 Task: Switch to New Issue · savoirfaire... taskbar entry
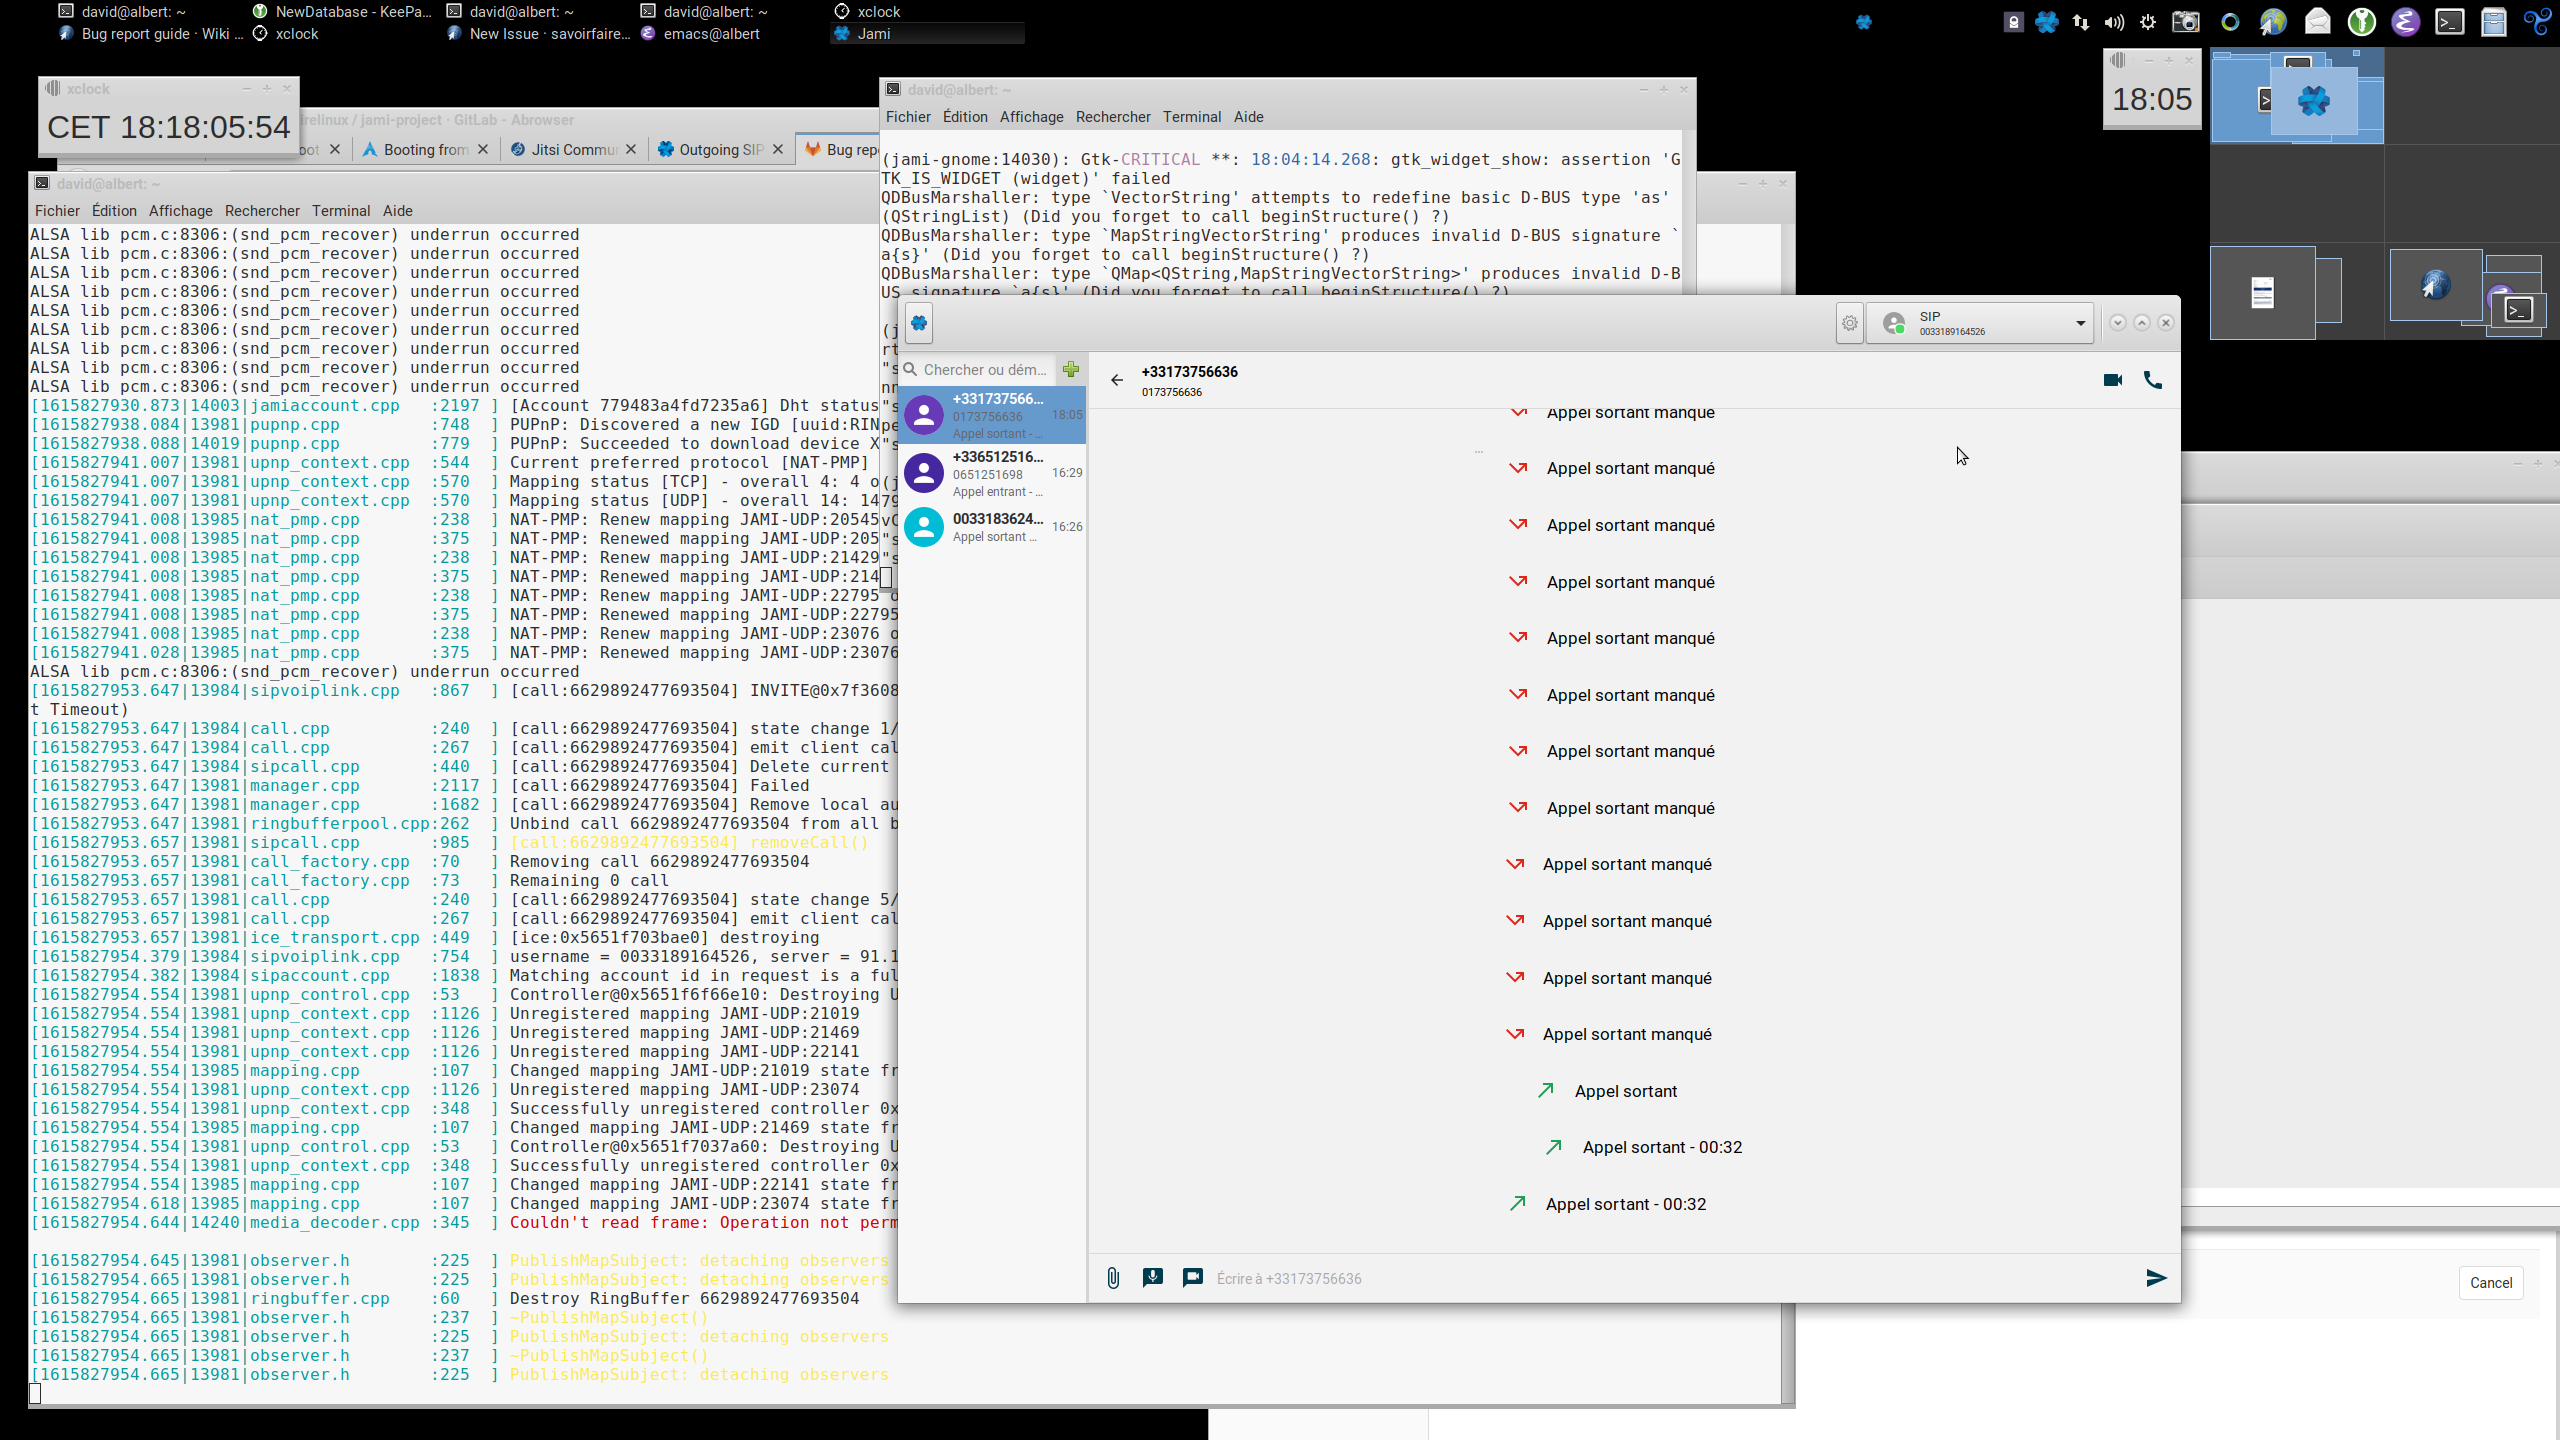coord(538,34)
